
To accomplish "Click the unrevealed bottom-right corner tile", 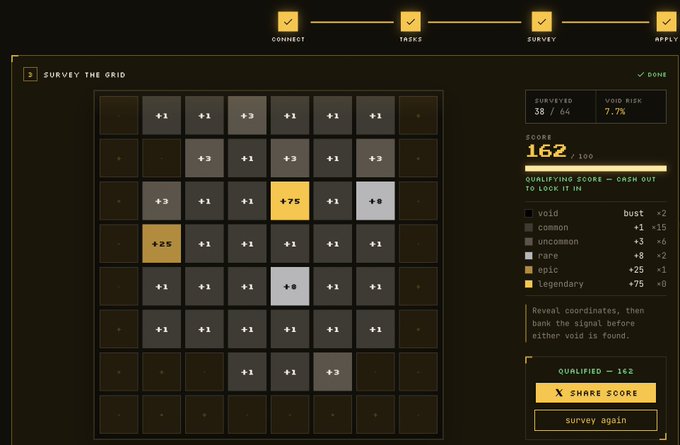I will pos(418,414).
